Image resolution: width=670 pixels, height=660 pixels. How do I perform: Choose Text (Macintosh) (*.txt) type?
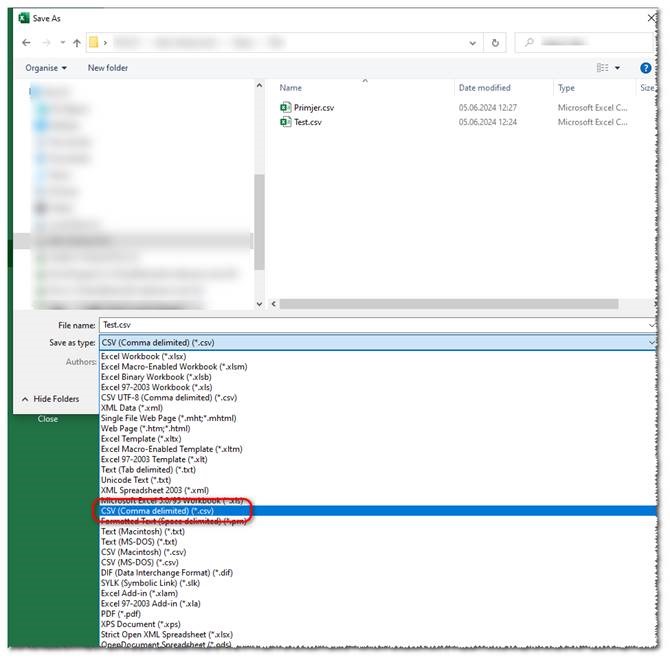[x=143, y=532]
